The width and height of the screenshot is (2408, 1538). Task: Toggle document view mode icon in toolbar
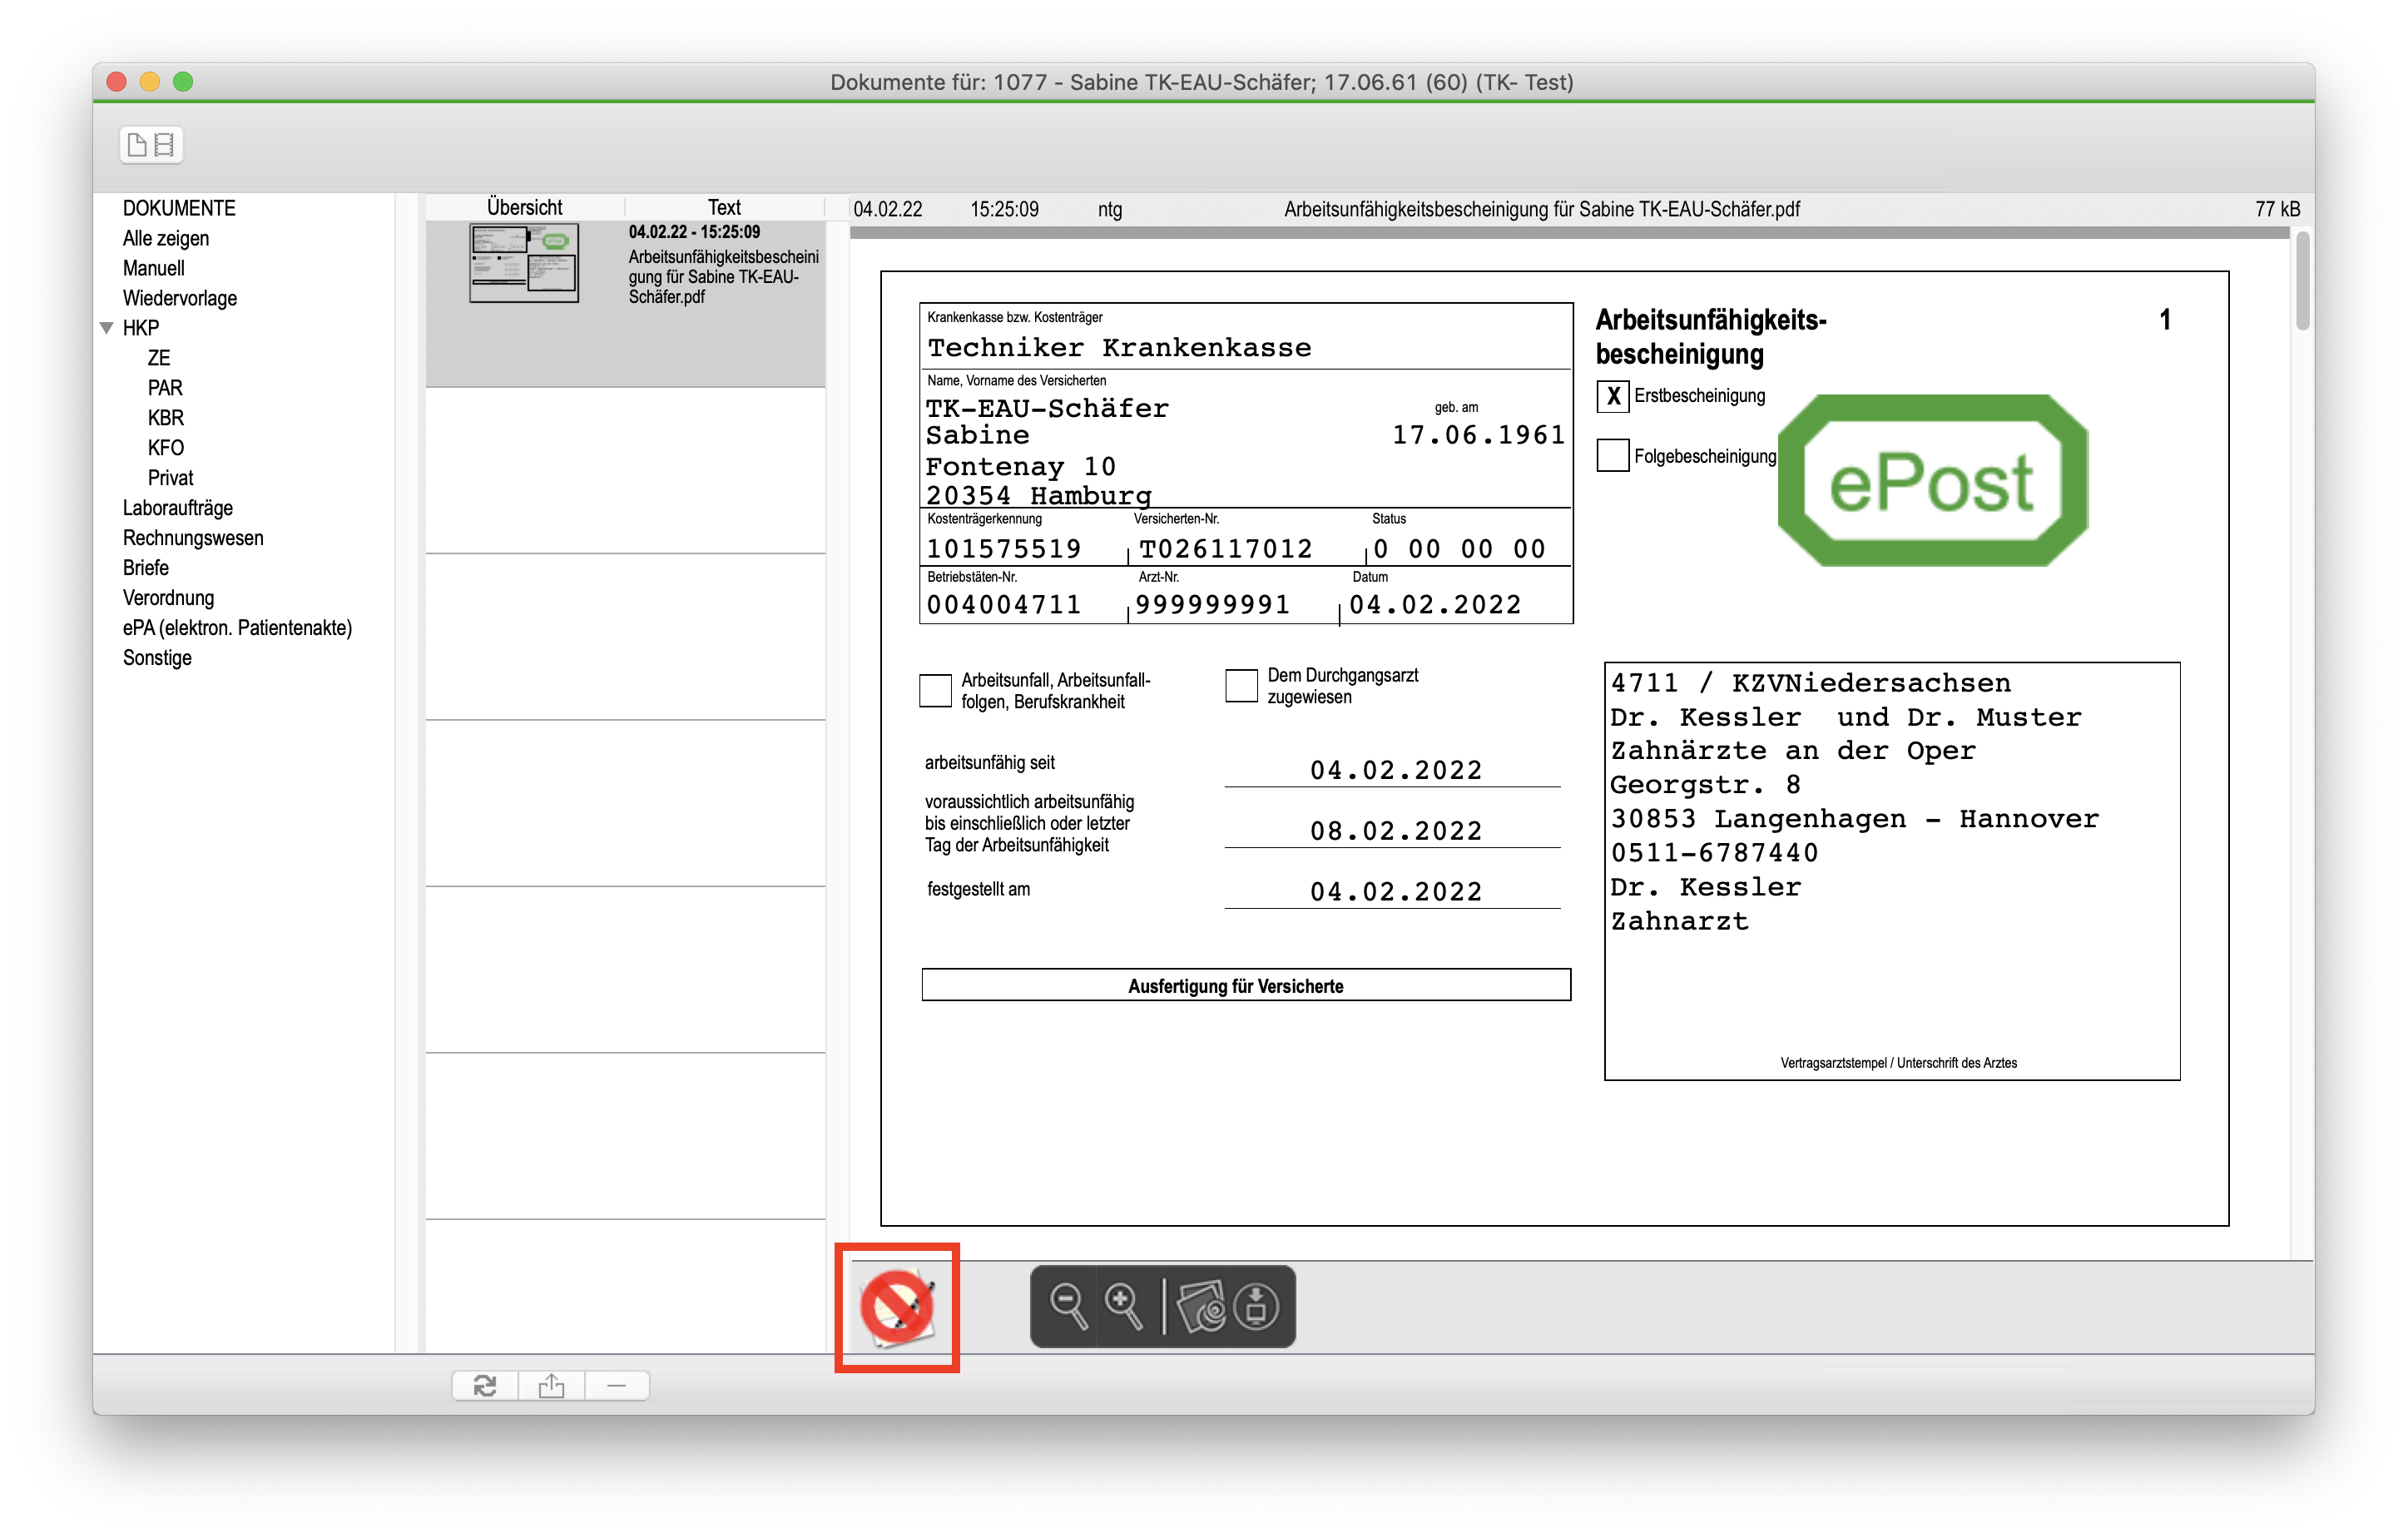[x=151, y=145]
